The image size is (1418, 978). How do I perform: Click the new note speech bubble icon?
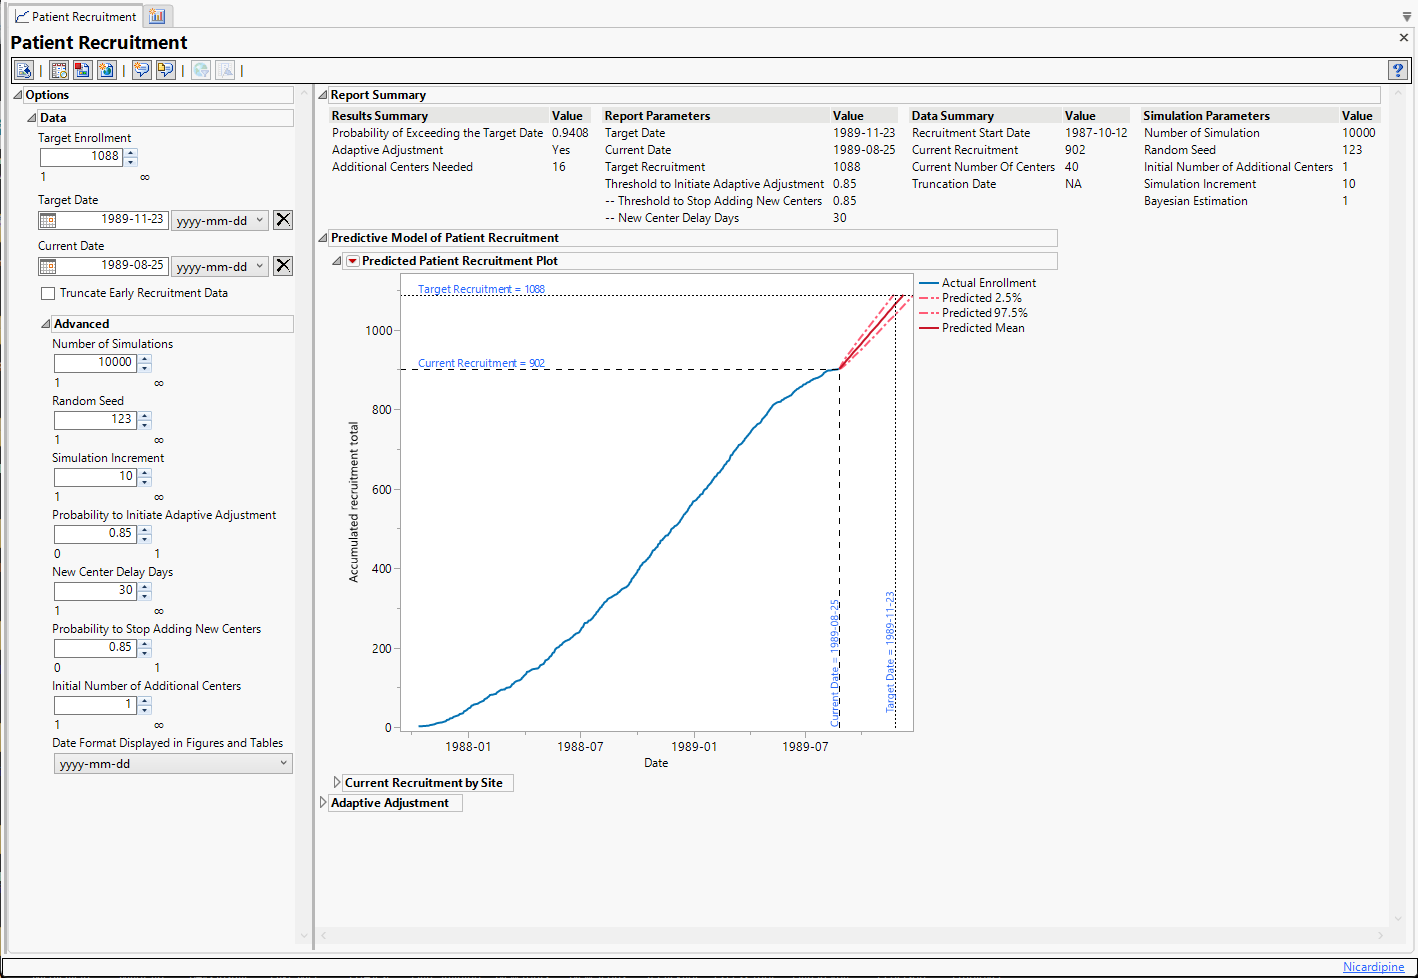coord(142,70)
